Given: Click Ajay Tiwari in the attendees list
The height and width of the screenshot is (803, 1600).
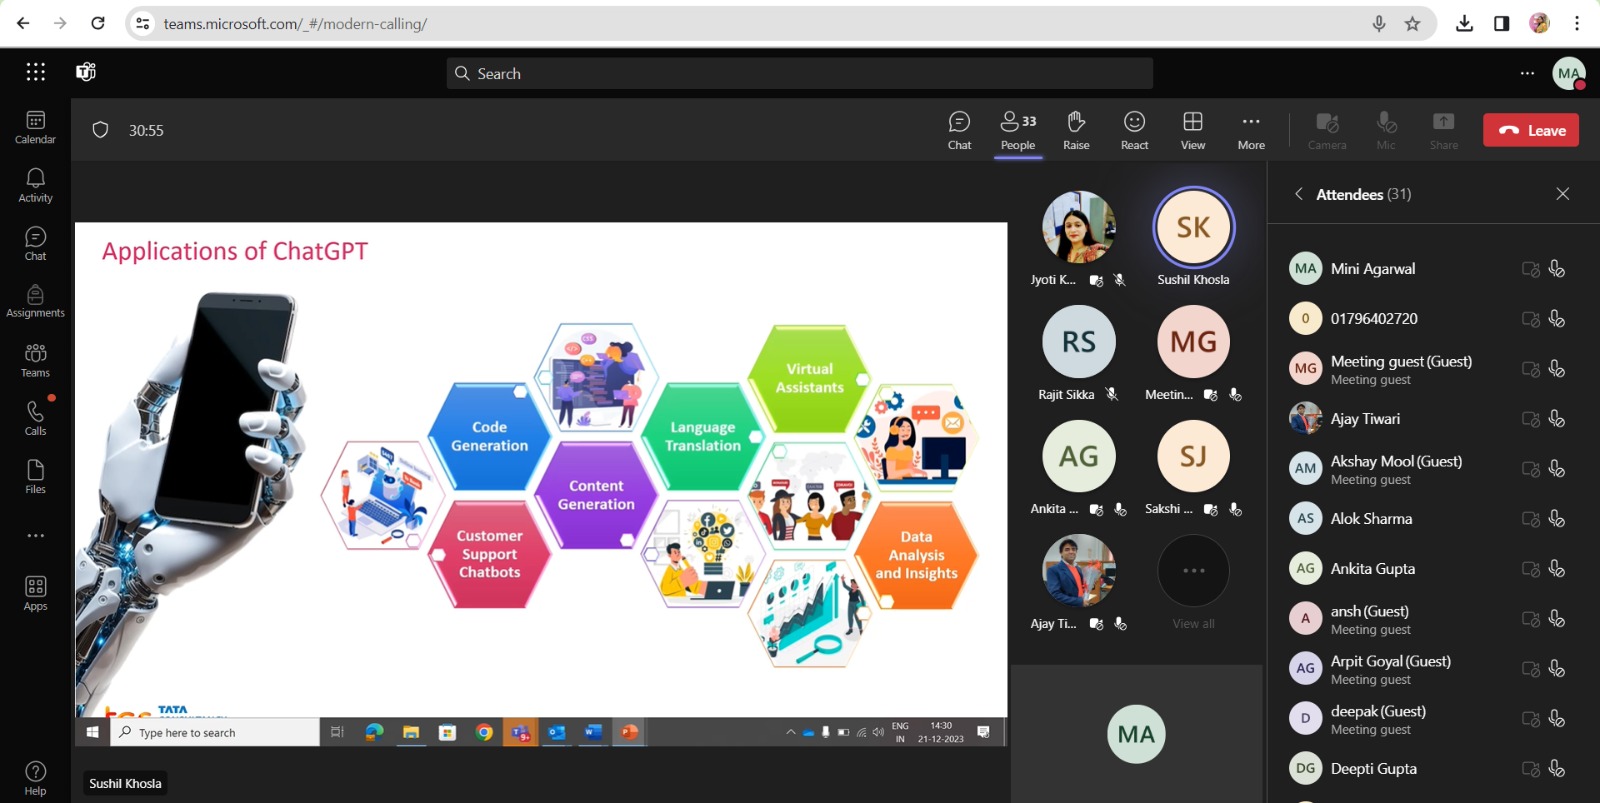Looking at the screenshot, I should [1365, 419].
